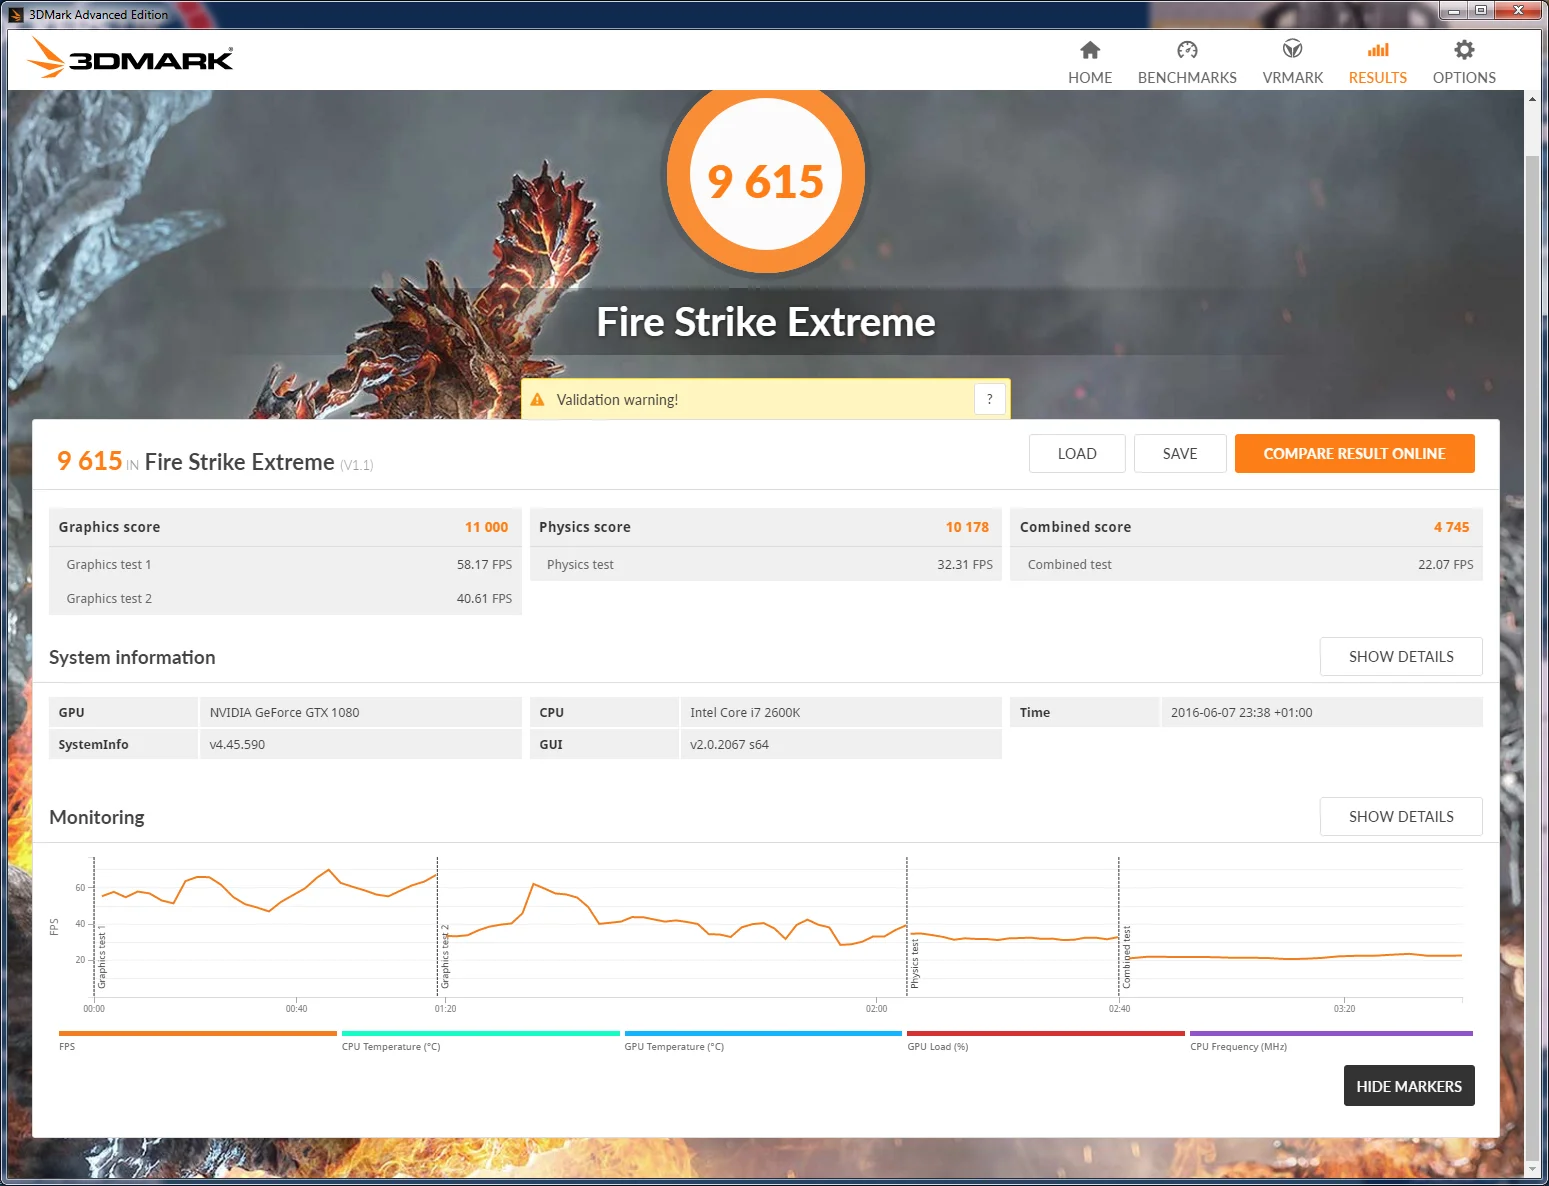This screenshot has height=1186, width=1549.
Task: Toggle the GPU Load legend series
Action: point(1046,1040)
